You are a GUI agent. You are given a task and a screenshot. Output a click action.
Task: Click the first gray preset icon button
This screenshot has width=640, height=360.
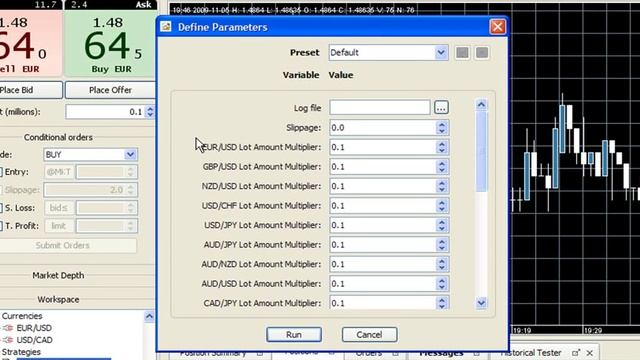click(462, 53)
